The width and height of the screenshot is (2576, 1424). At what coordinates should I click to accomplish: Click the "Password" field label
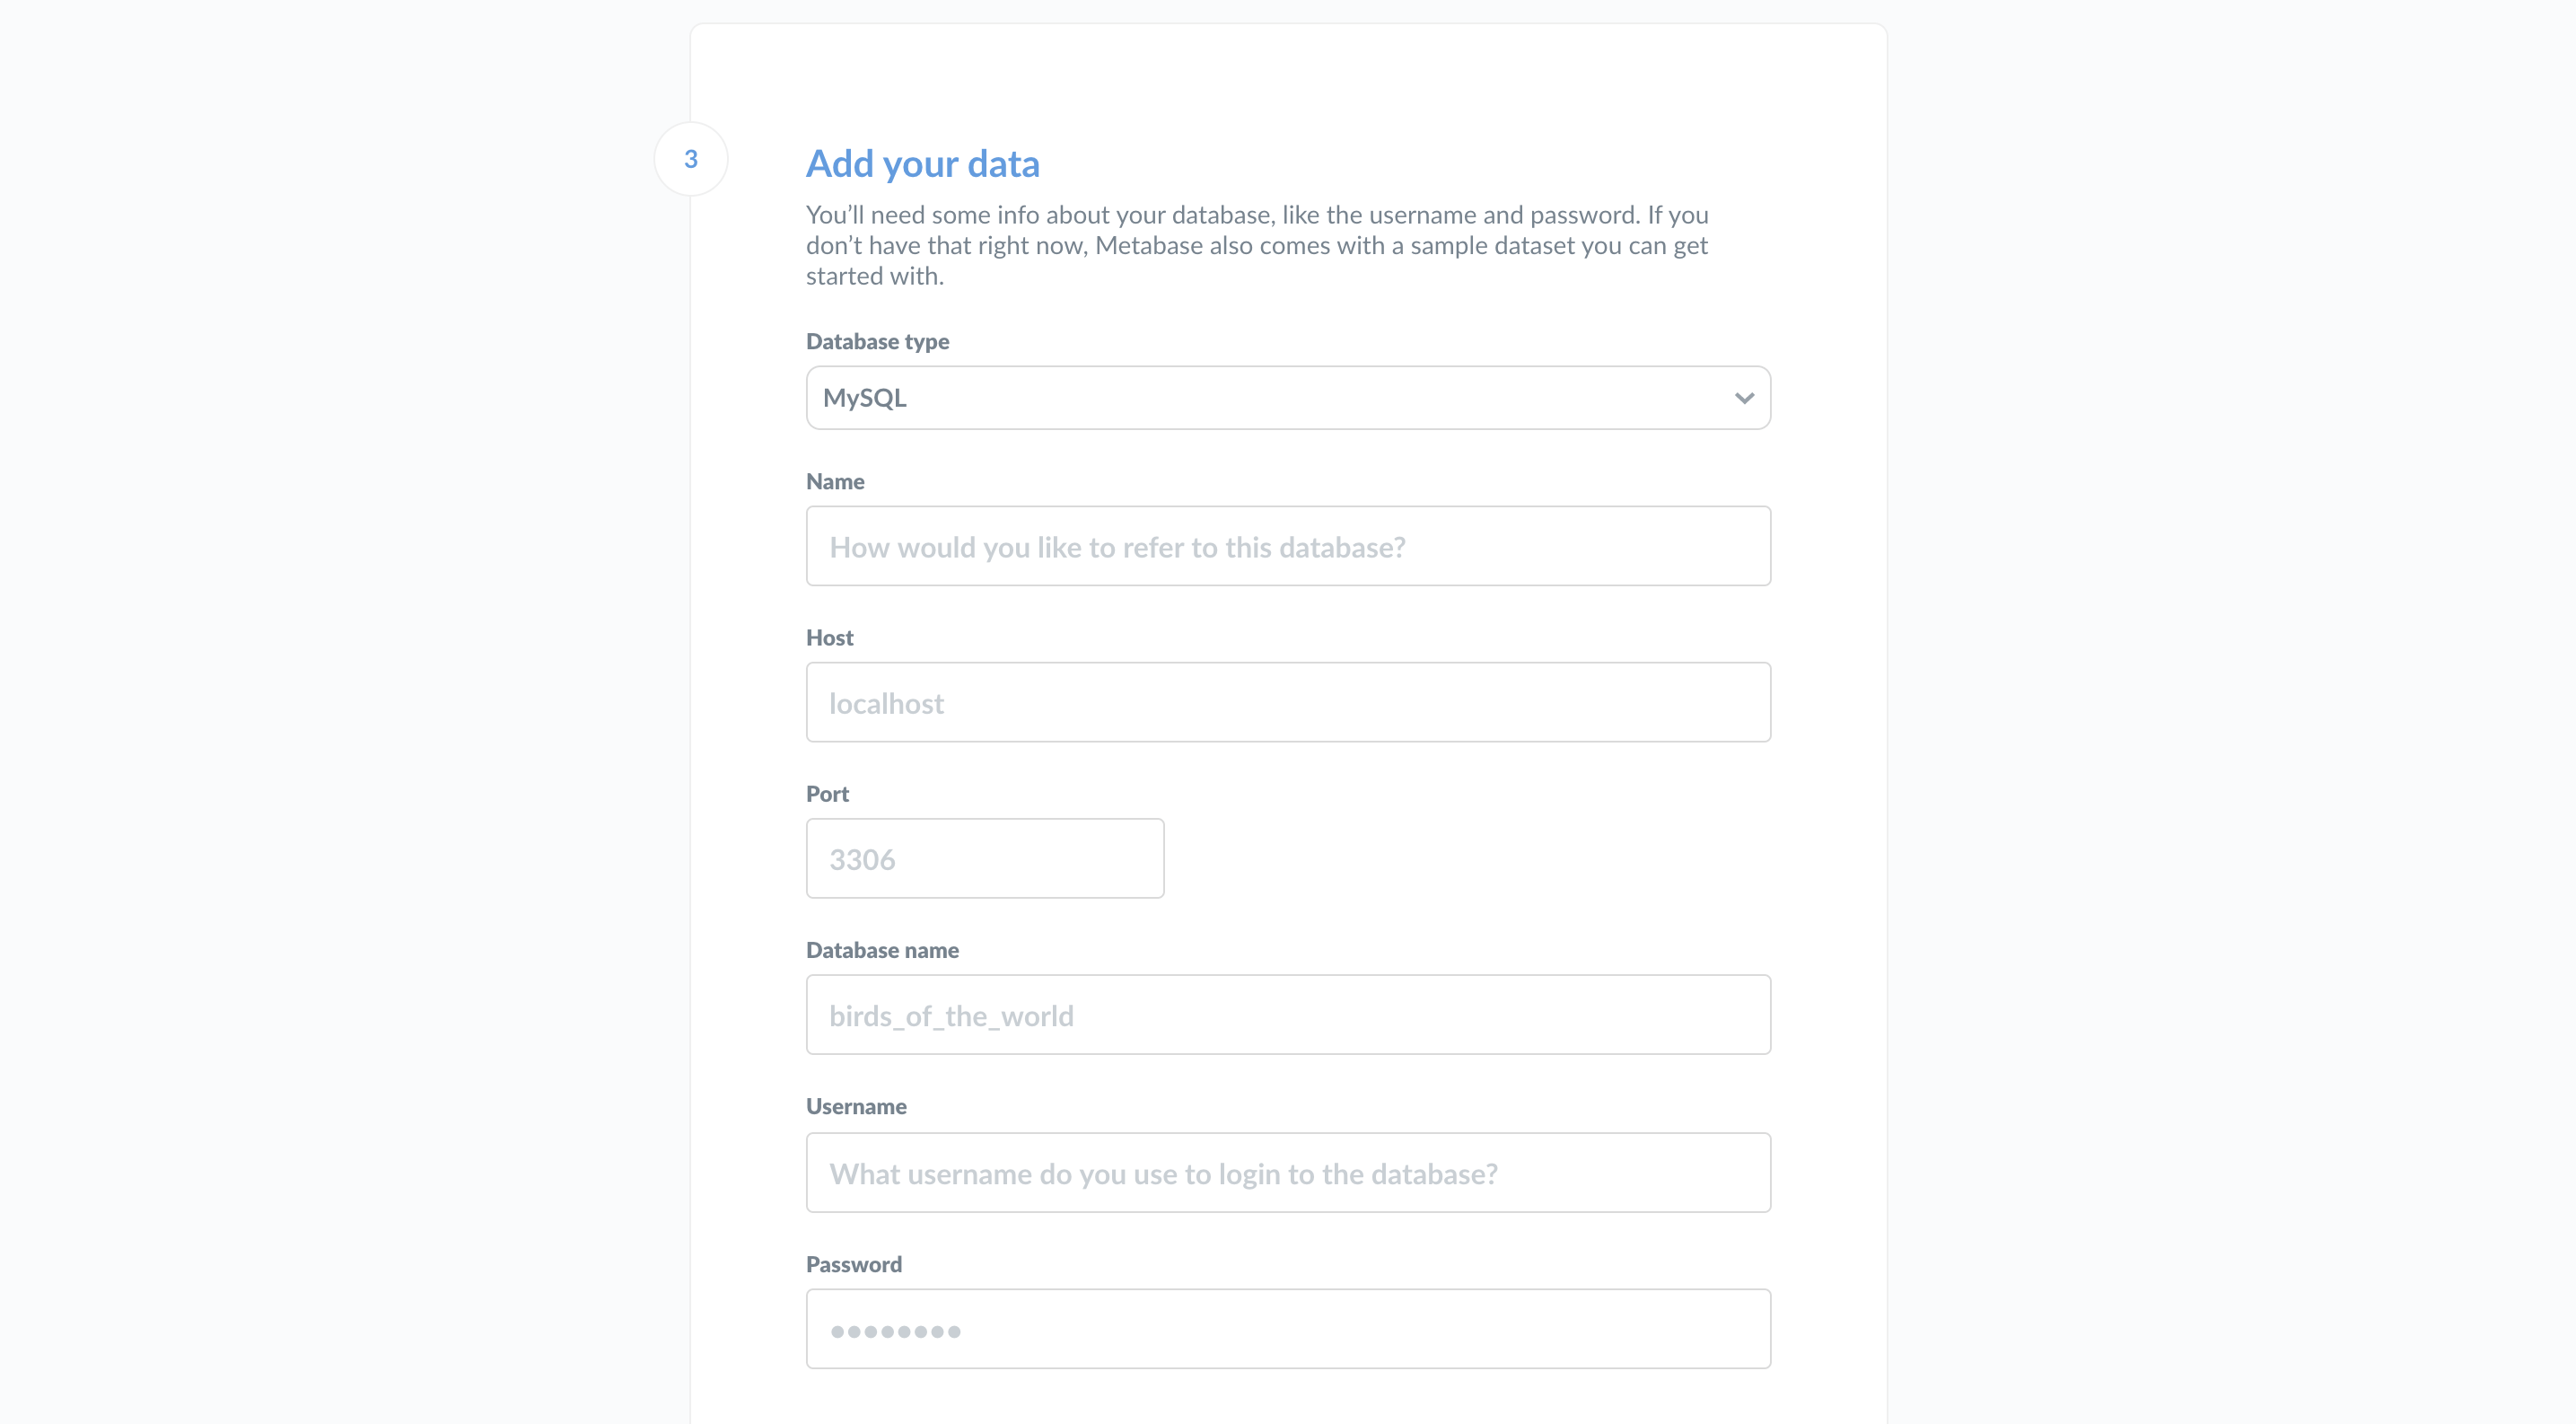[x=853, y=1264]
